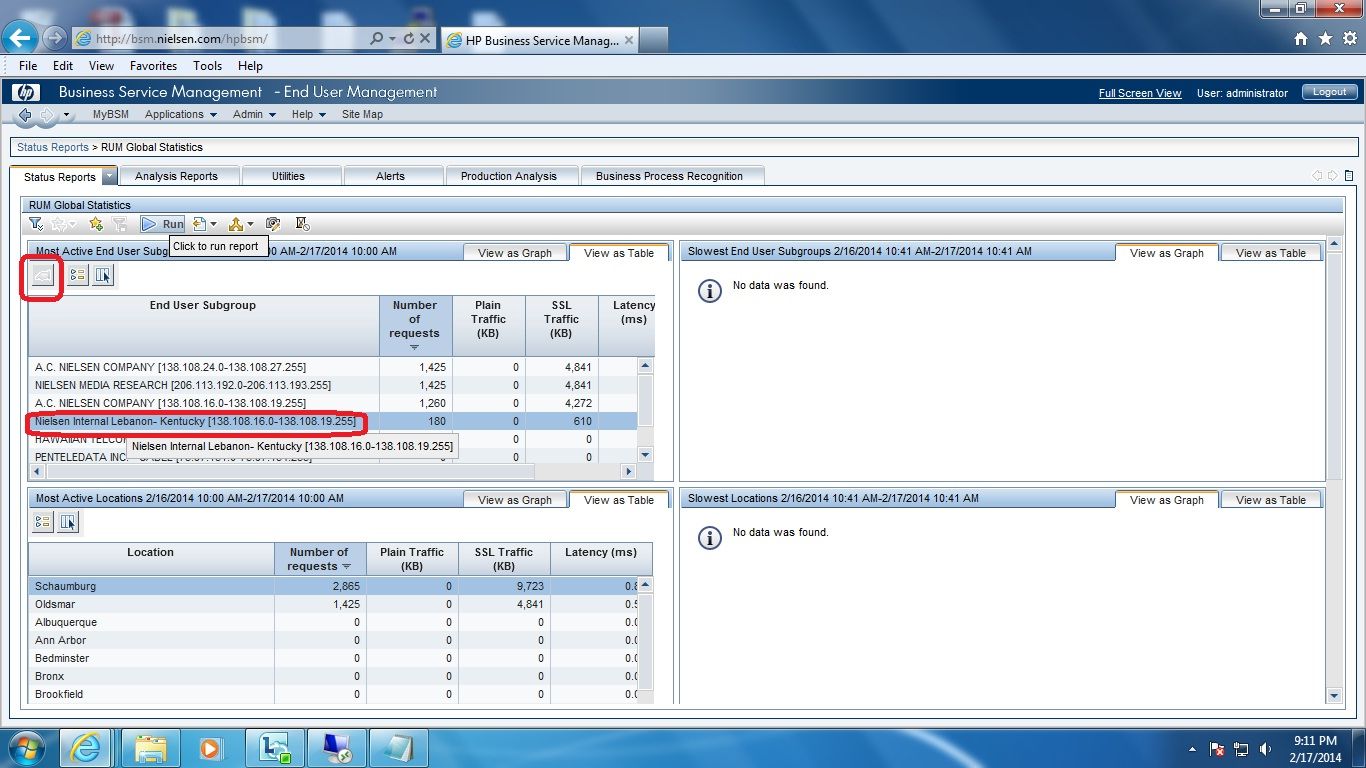Viewport: 1366px width, 768px height.
Task: Click the add-to-favorites star with plus icon
Action: pyautogui.click(x=96, y=224)
